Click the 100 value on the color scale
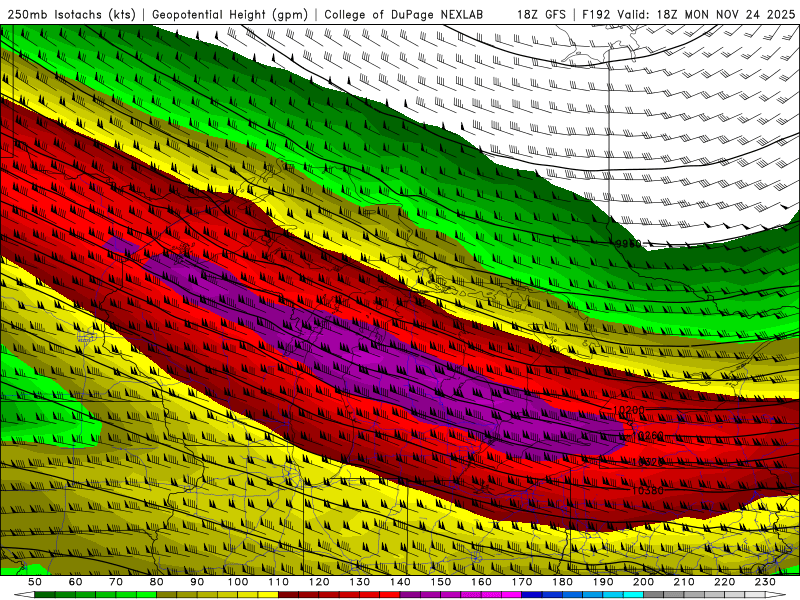This screenshot has width=800, height=600. point(238,582)
